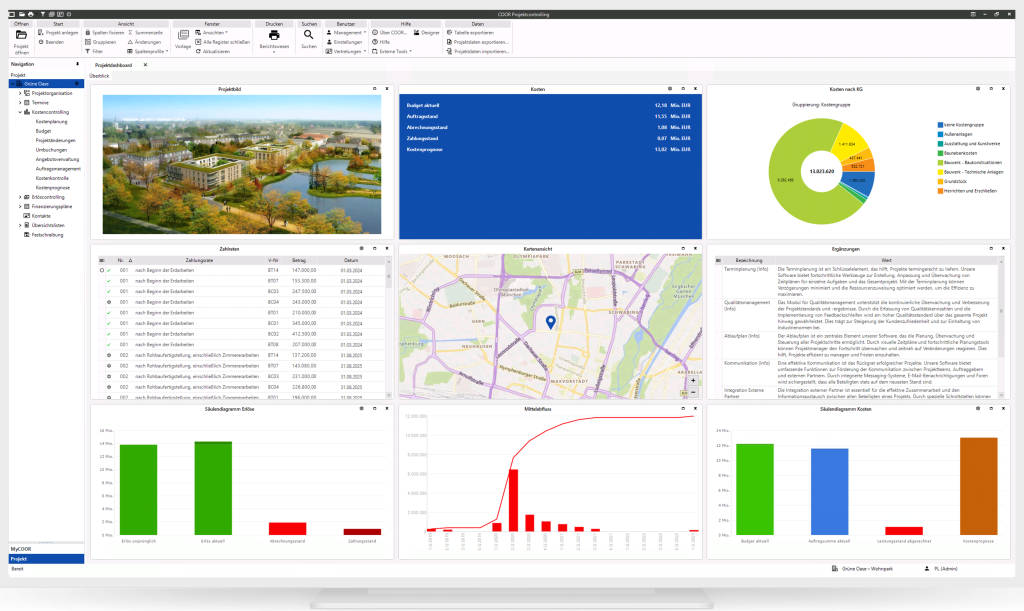
Task: Toggle the Summenzeile option
Action: [145, 33]
